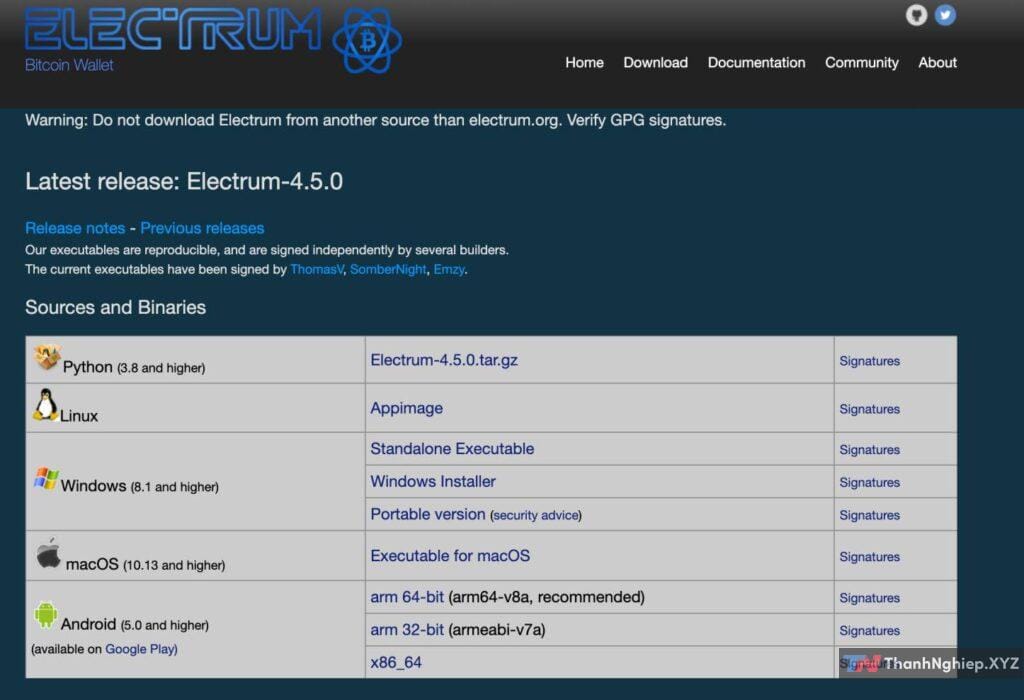Download Executable for macOS
Screen dimensions: 1024x700
point(450,556)
